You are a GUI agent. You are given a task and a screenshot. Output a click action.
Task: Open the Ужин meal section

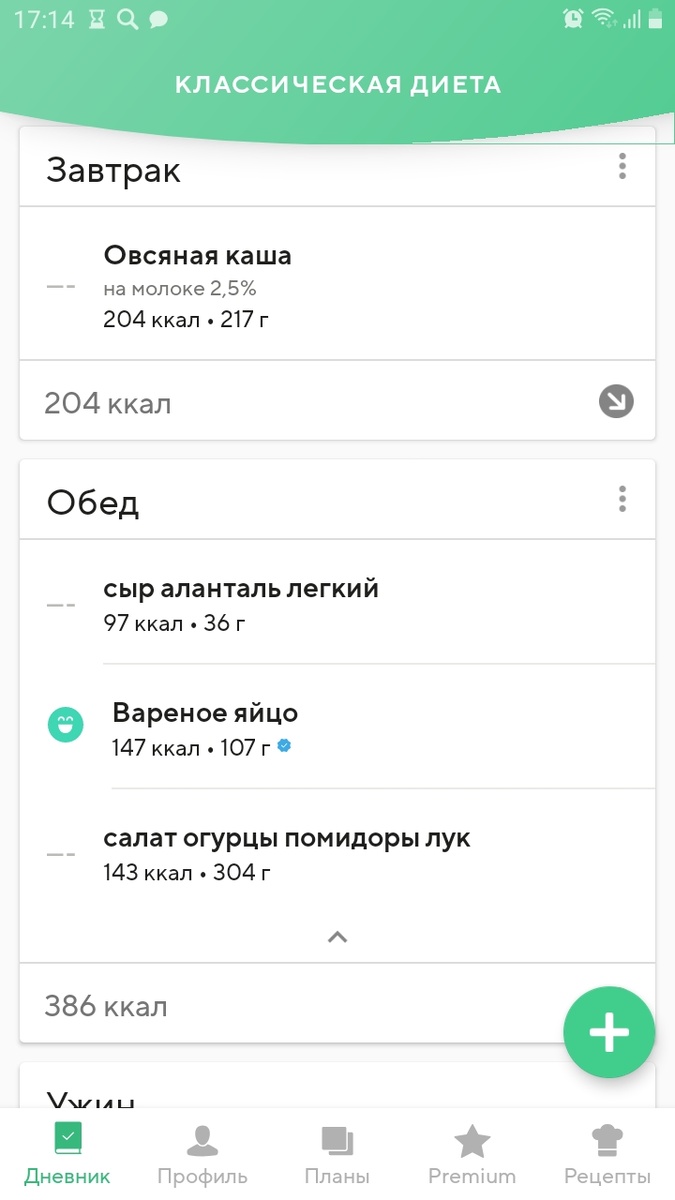(92, 1098)
